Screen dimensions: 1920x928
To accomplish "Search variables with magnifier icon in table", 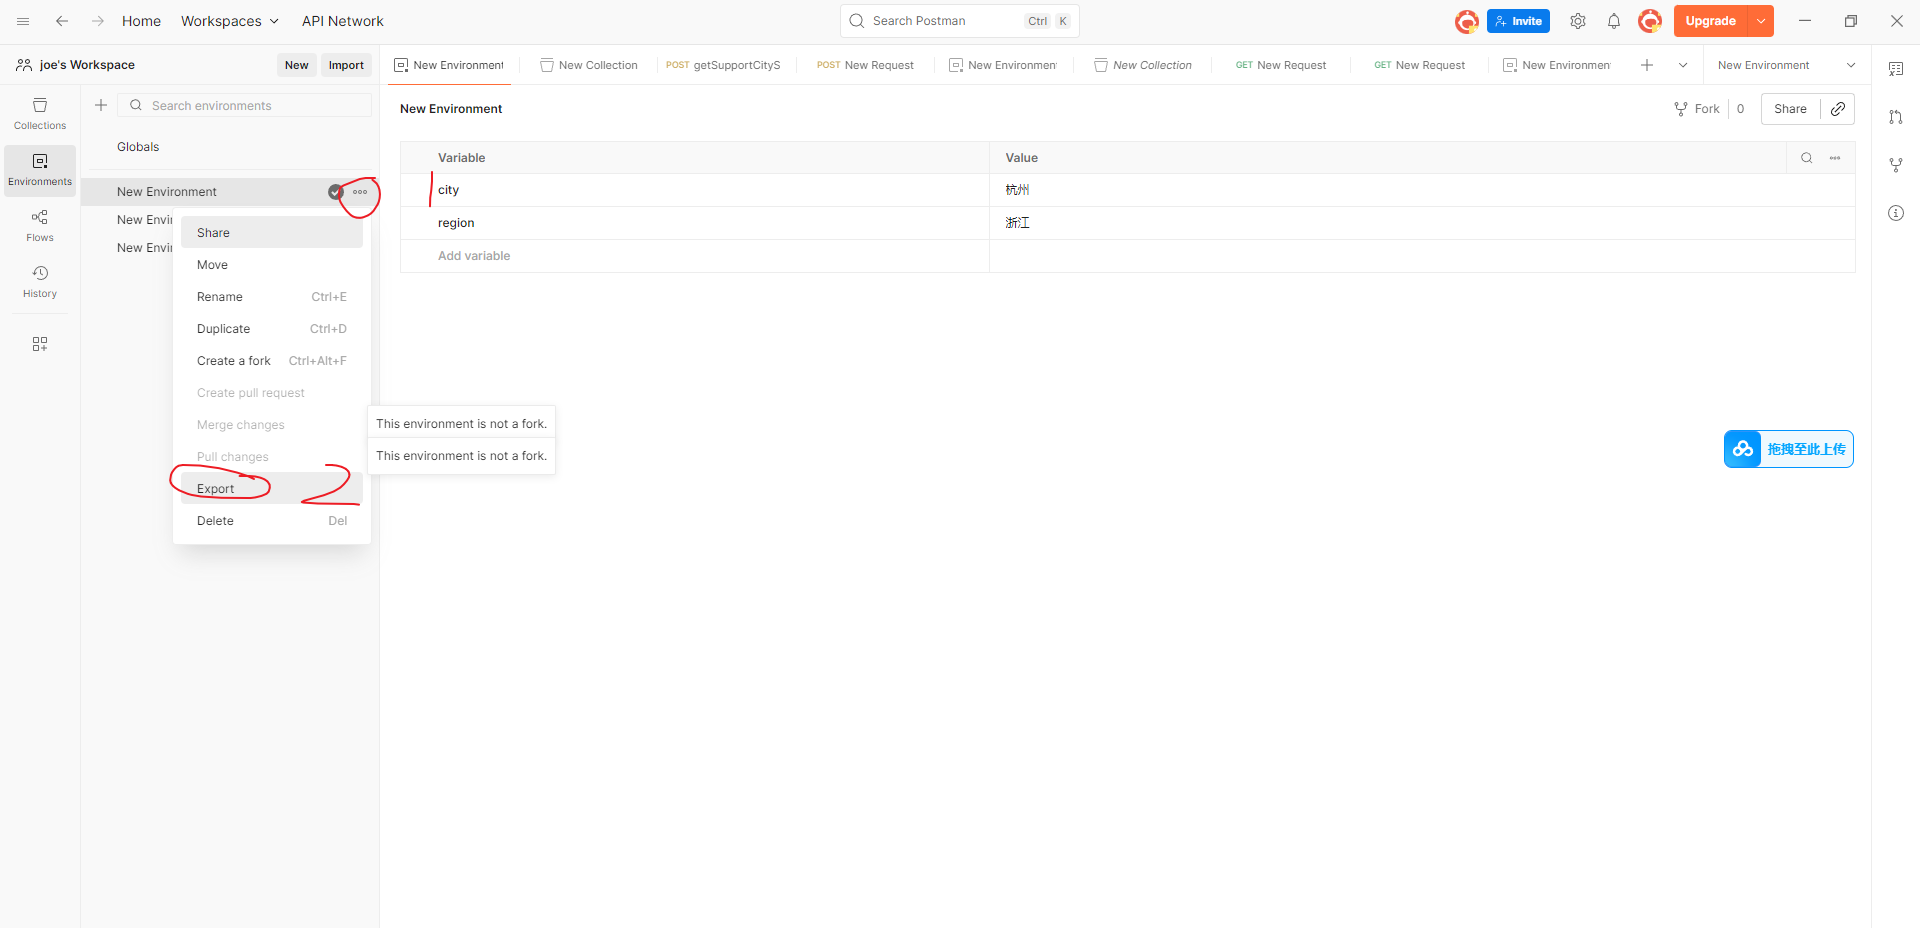I will coord(1807,158).
